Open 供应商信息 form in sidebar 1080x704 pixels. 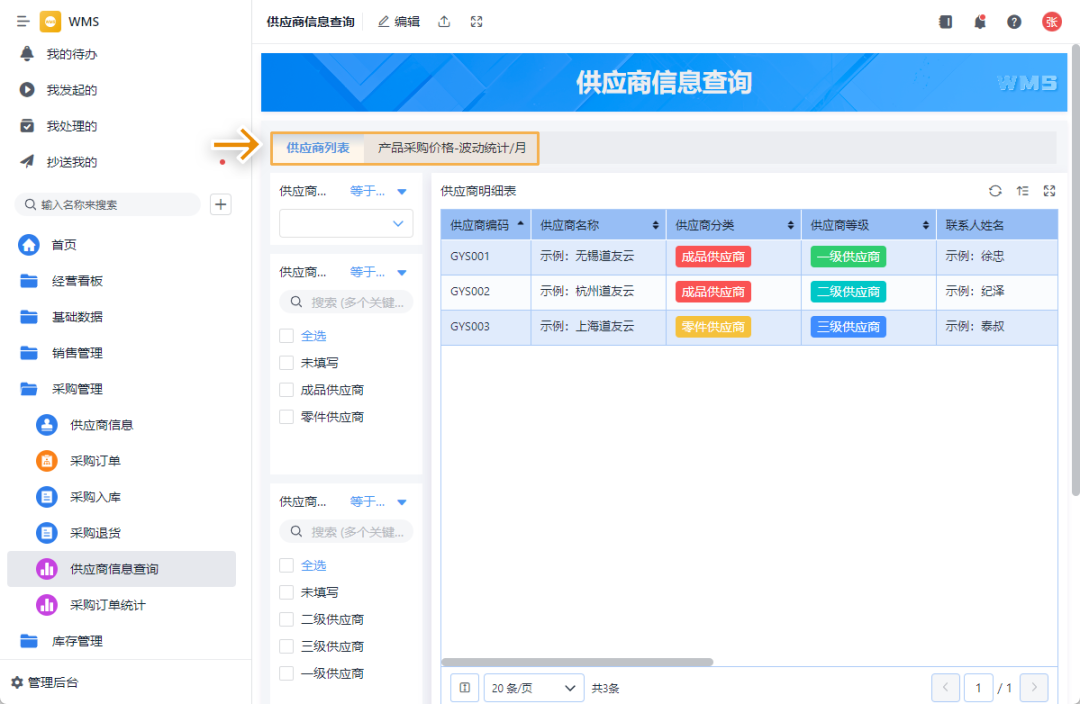tap(101, 425)
